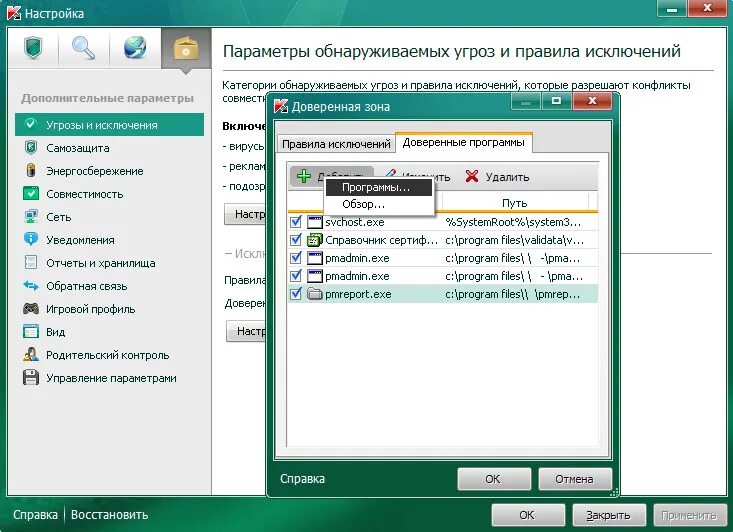733x532 pixels.
Task: Uncheck the pmreport.exe checkbox
Action: 296,294
